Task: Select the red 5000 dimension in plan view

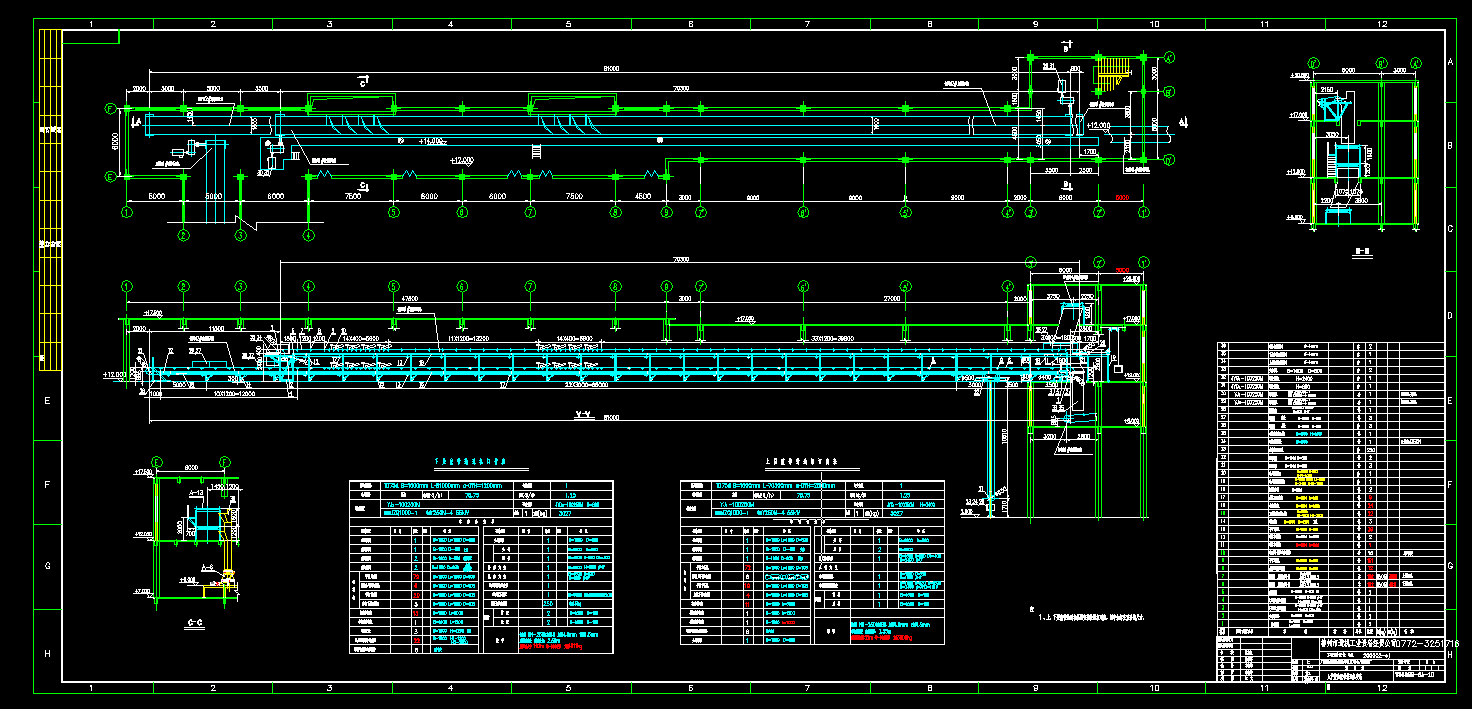Action: click(1122, 198)
